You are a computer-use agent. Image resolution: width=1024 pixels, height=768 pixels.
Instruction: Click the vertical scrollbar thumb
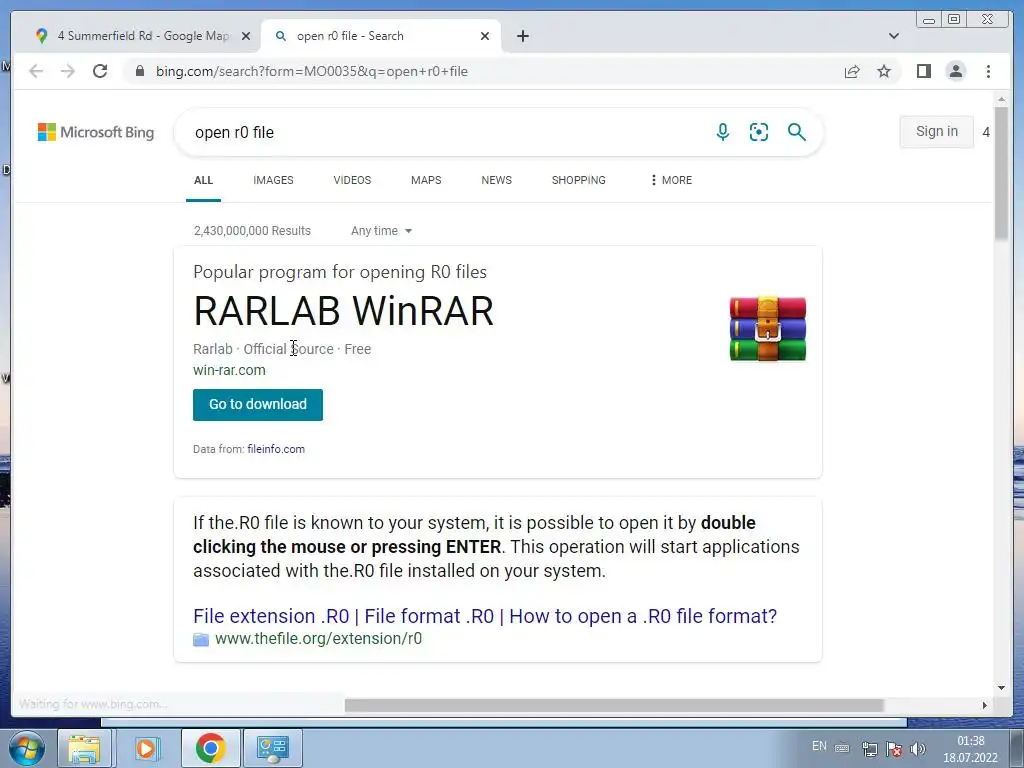point(1001,173)
